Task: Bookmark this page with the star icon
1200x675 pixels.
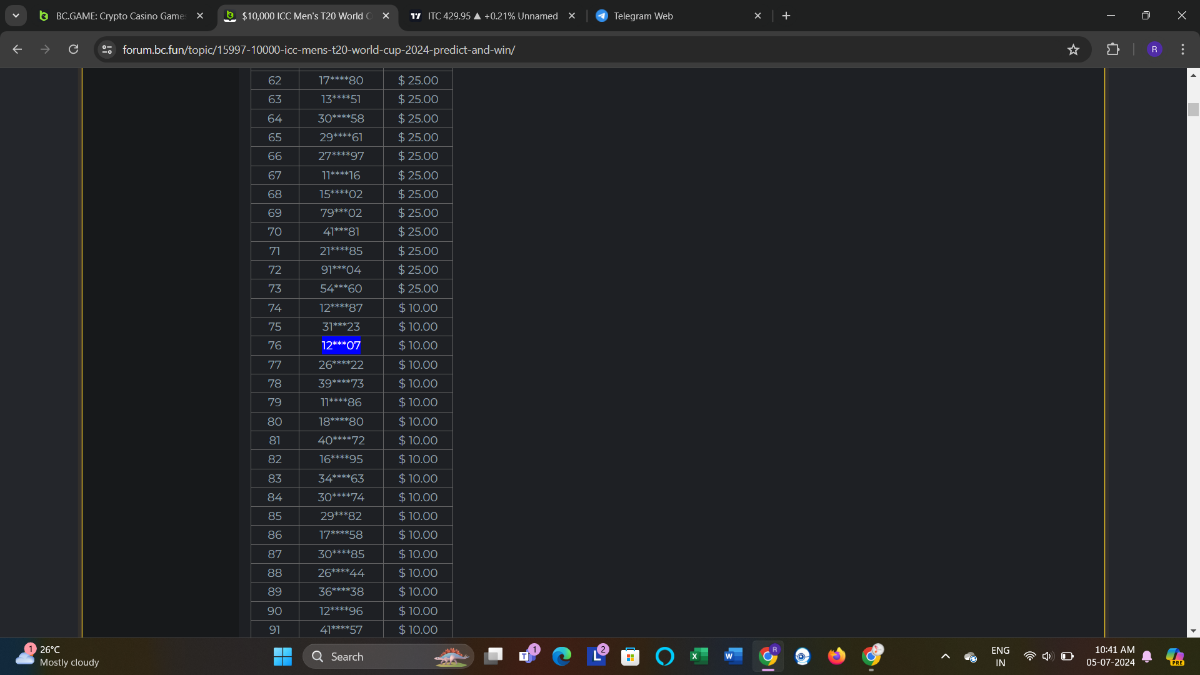Action: coord(1073,49)
